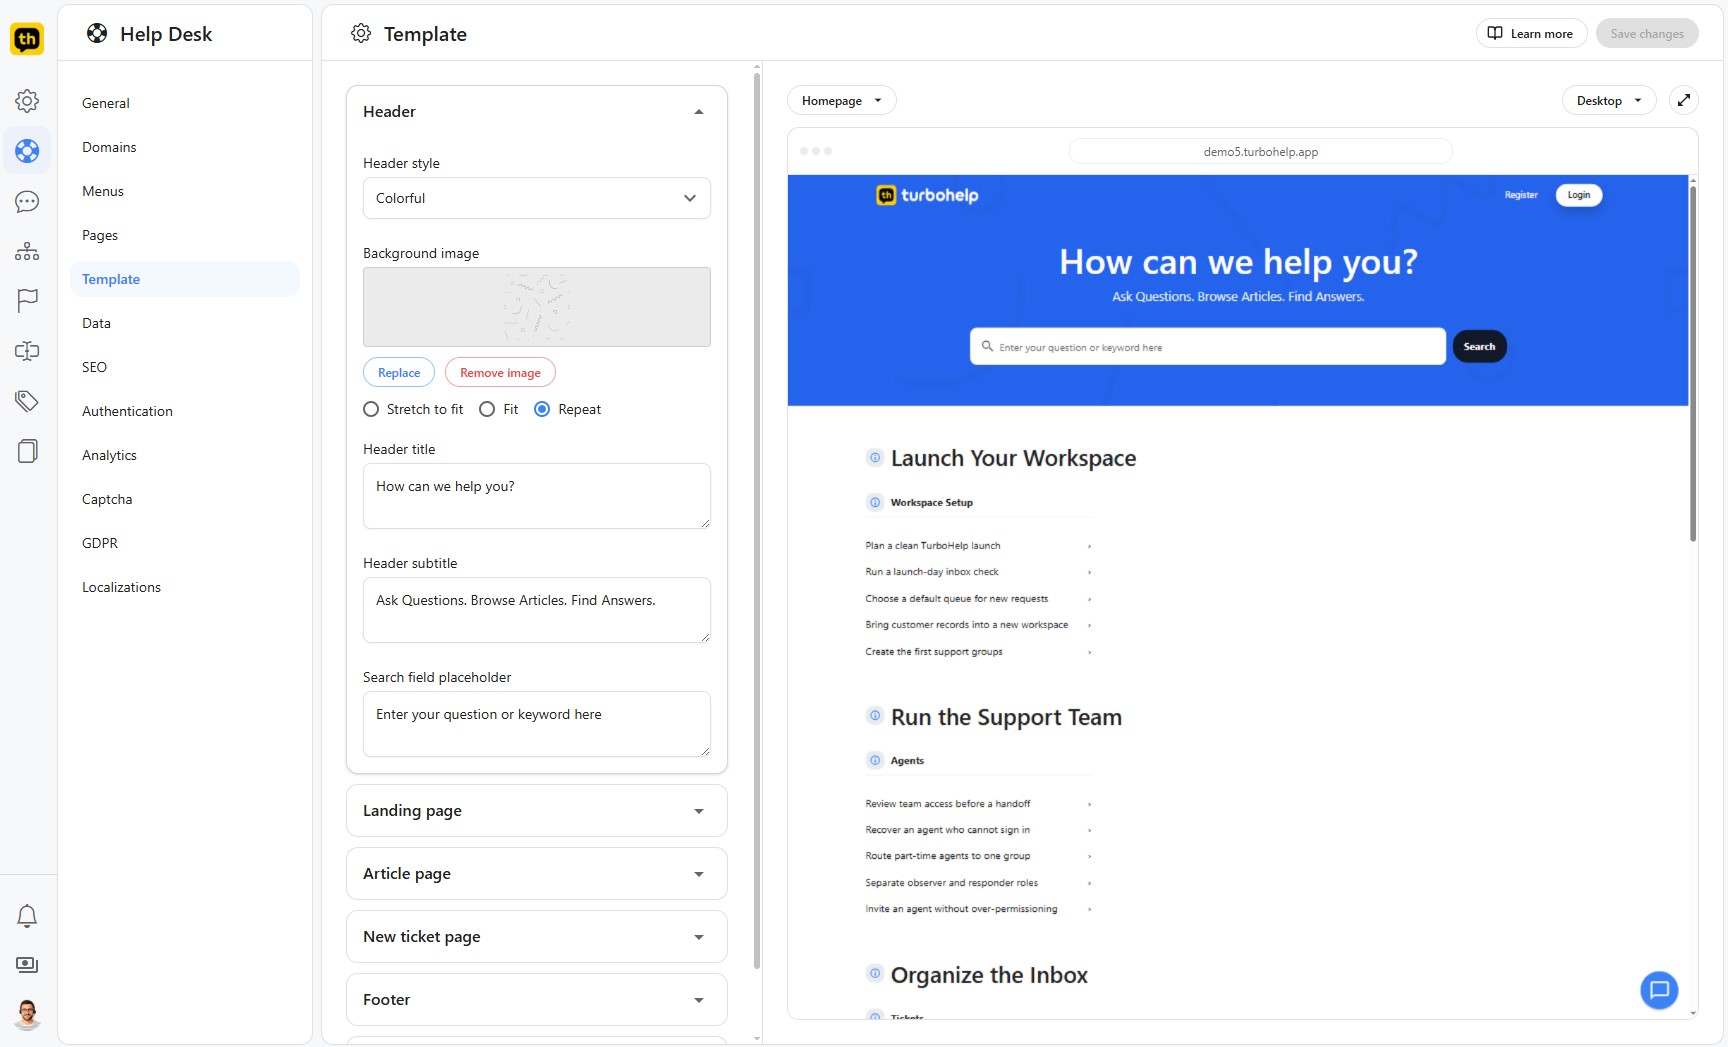Expand the Footer section
The height and width of the screenshot is (1047, 1728).
pos(537,999)
